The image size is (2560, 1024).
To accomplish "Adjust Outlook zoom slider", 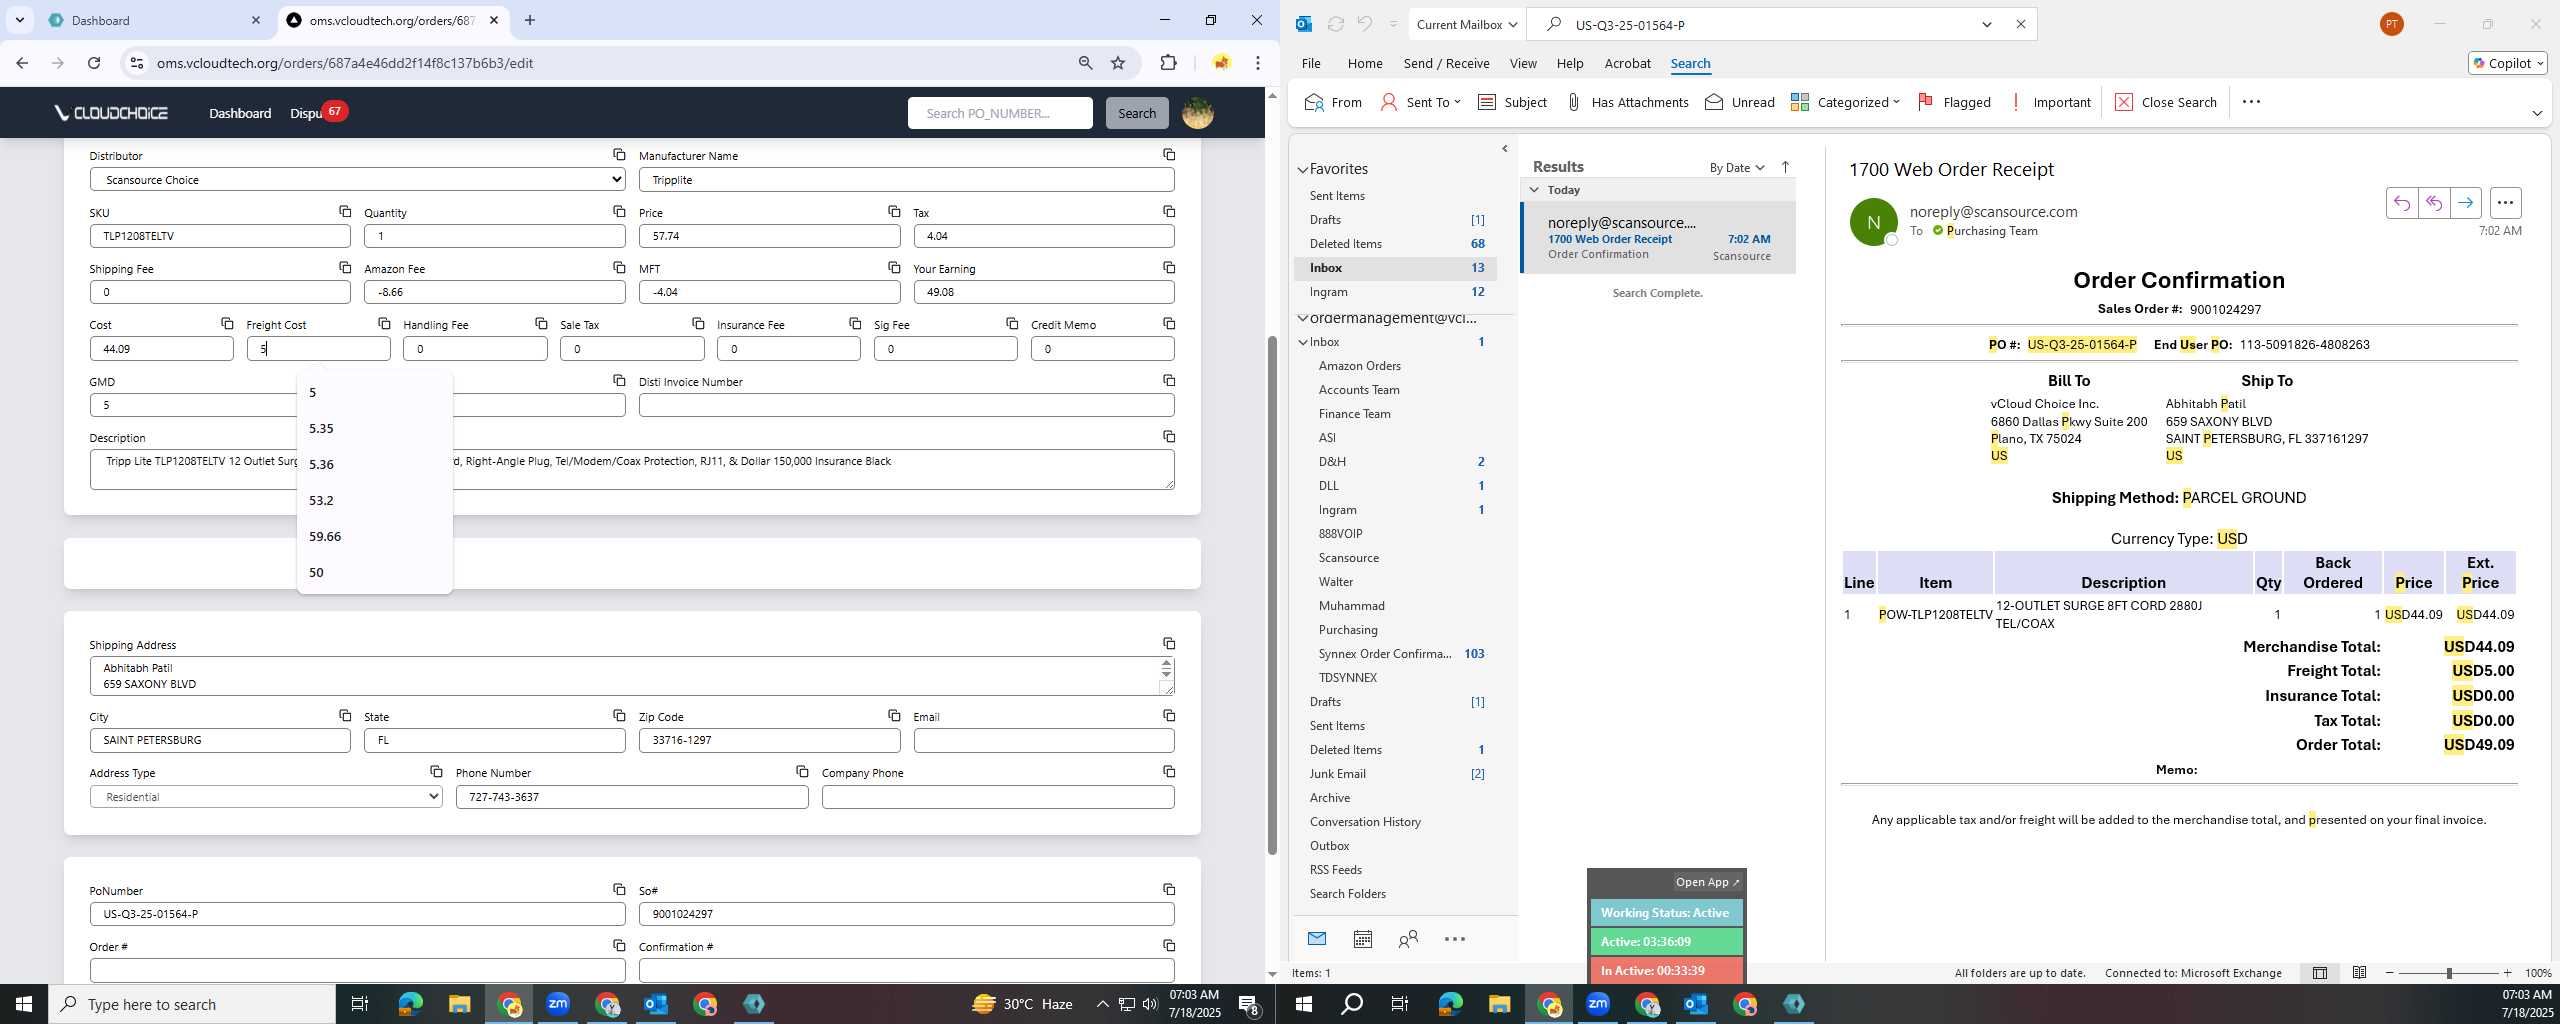I will [x=2449, y=973].
